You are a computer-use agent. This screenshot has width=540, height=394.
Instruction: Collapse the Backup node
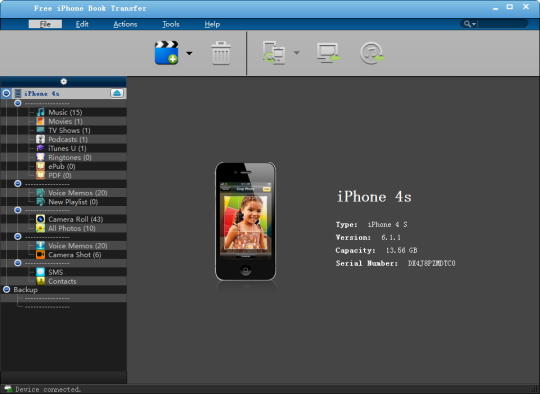(6, 289)
